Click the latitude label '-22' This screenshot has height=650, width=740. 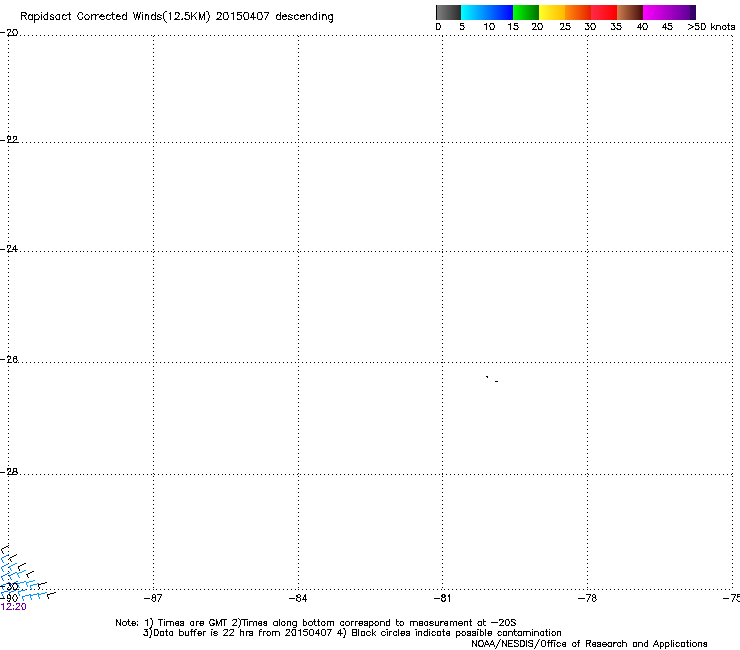coord(9,139)
